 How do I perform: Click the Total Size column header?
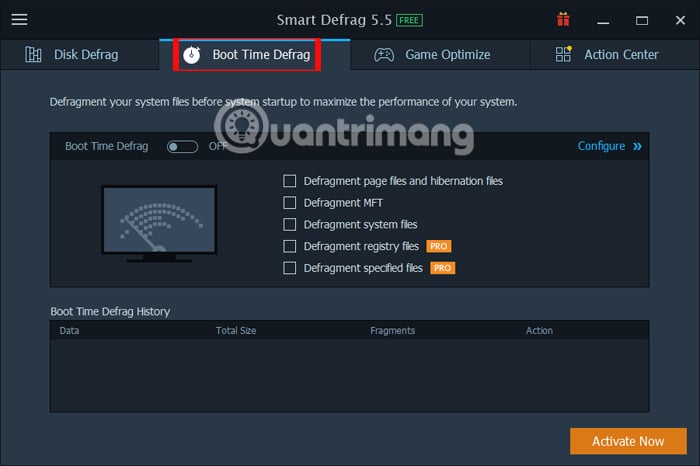coord(236,331)
